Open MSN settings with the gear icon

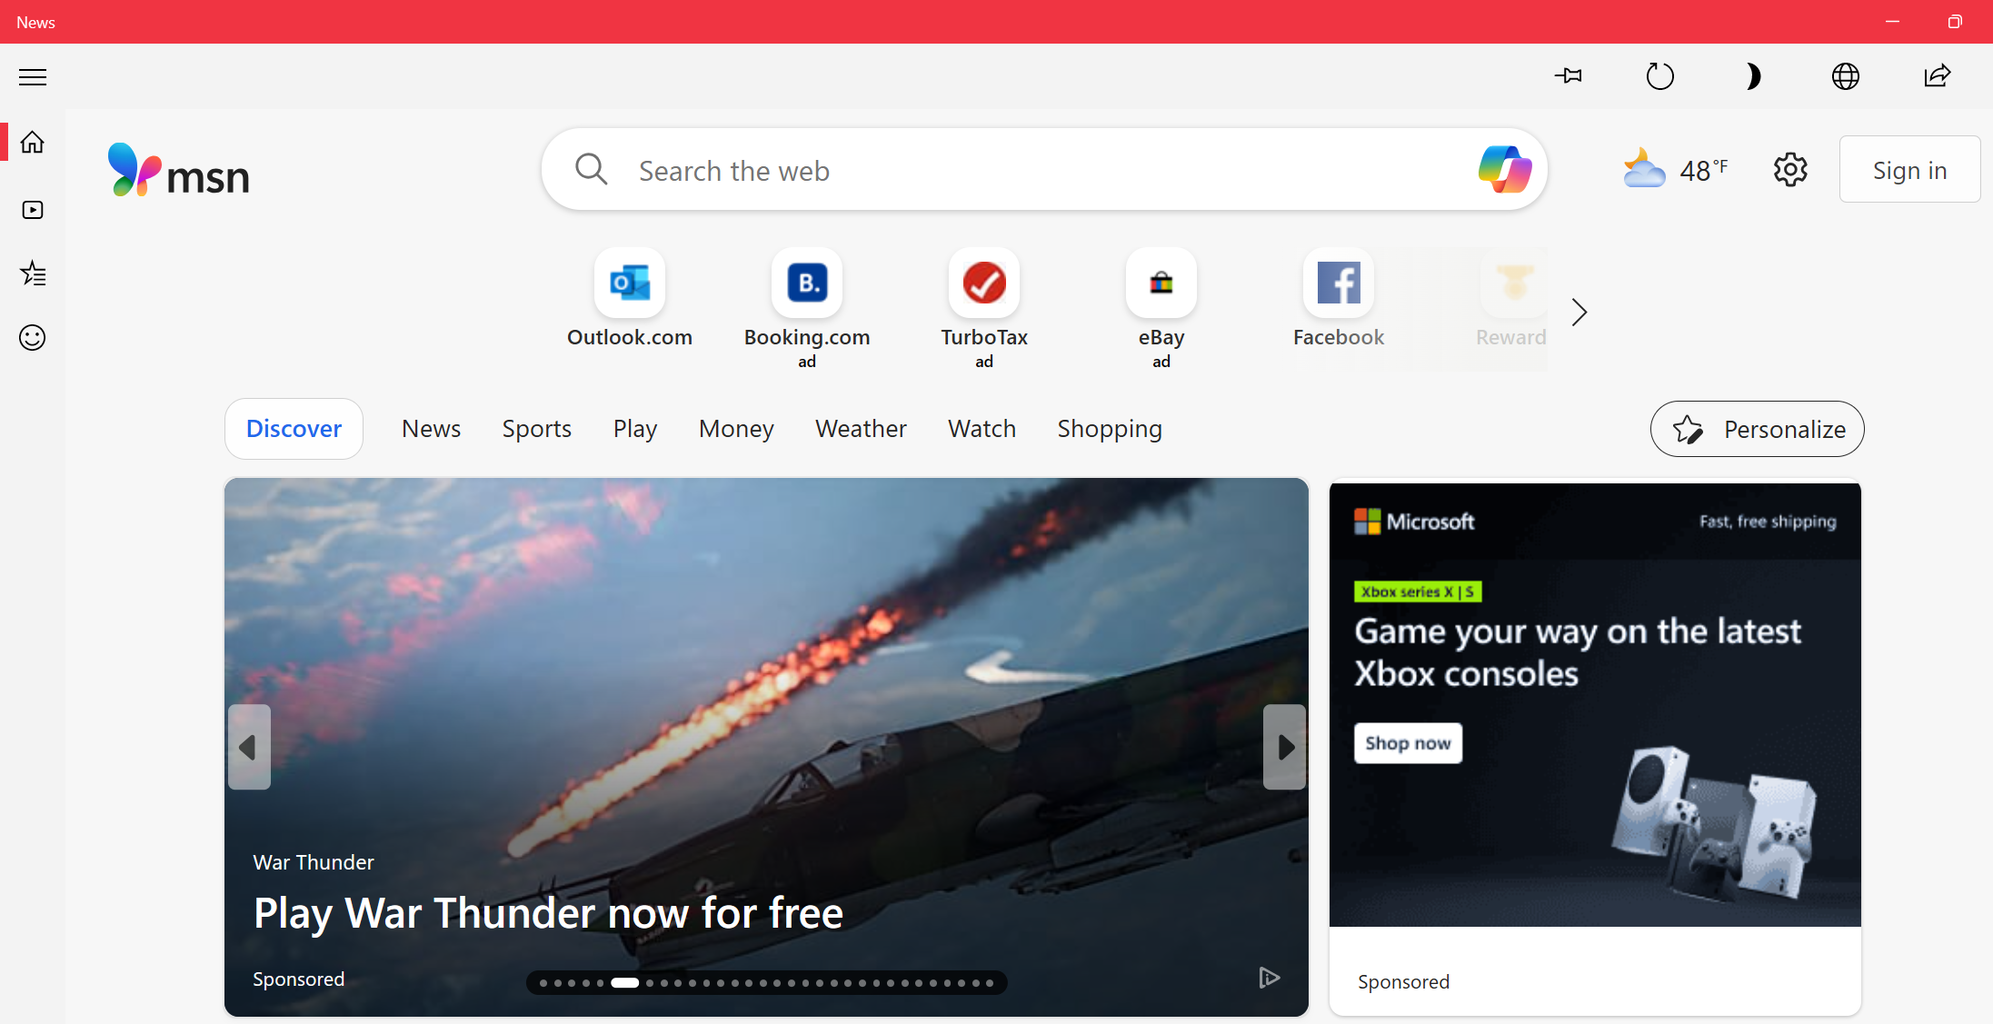click(x=1789, y=169)
